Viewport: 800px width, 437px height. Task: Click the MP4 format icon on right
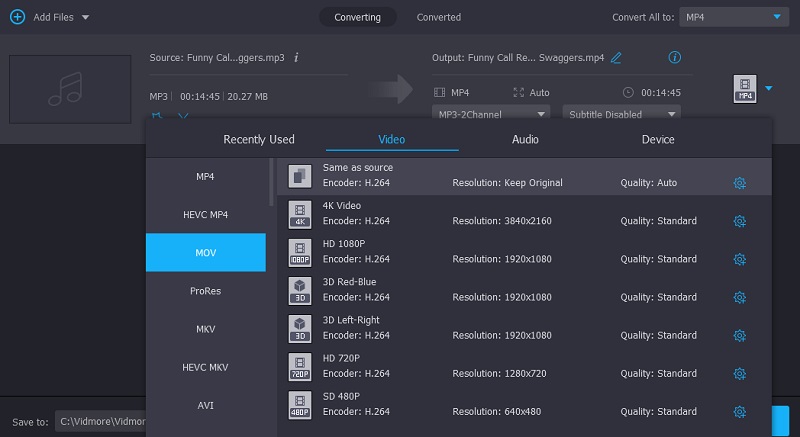click(x=744, y=89)
